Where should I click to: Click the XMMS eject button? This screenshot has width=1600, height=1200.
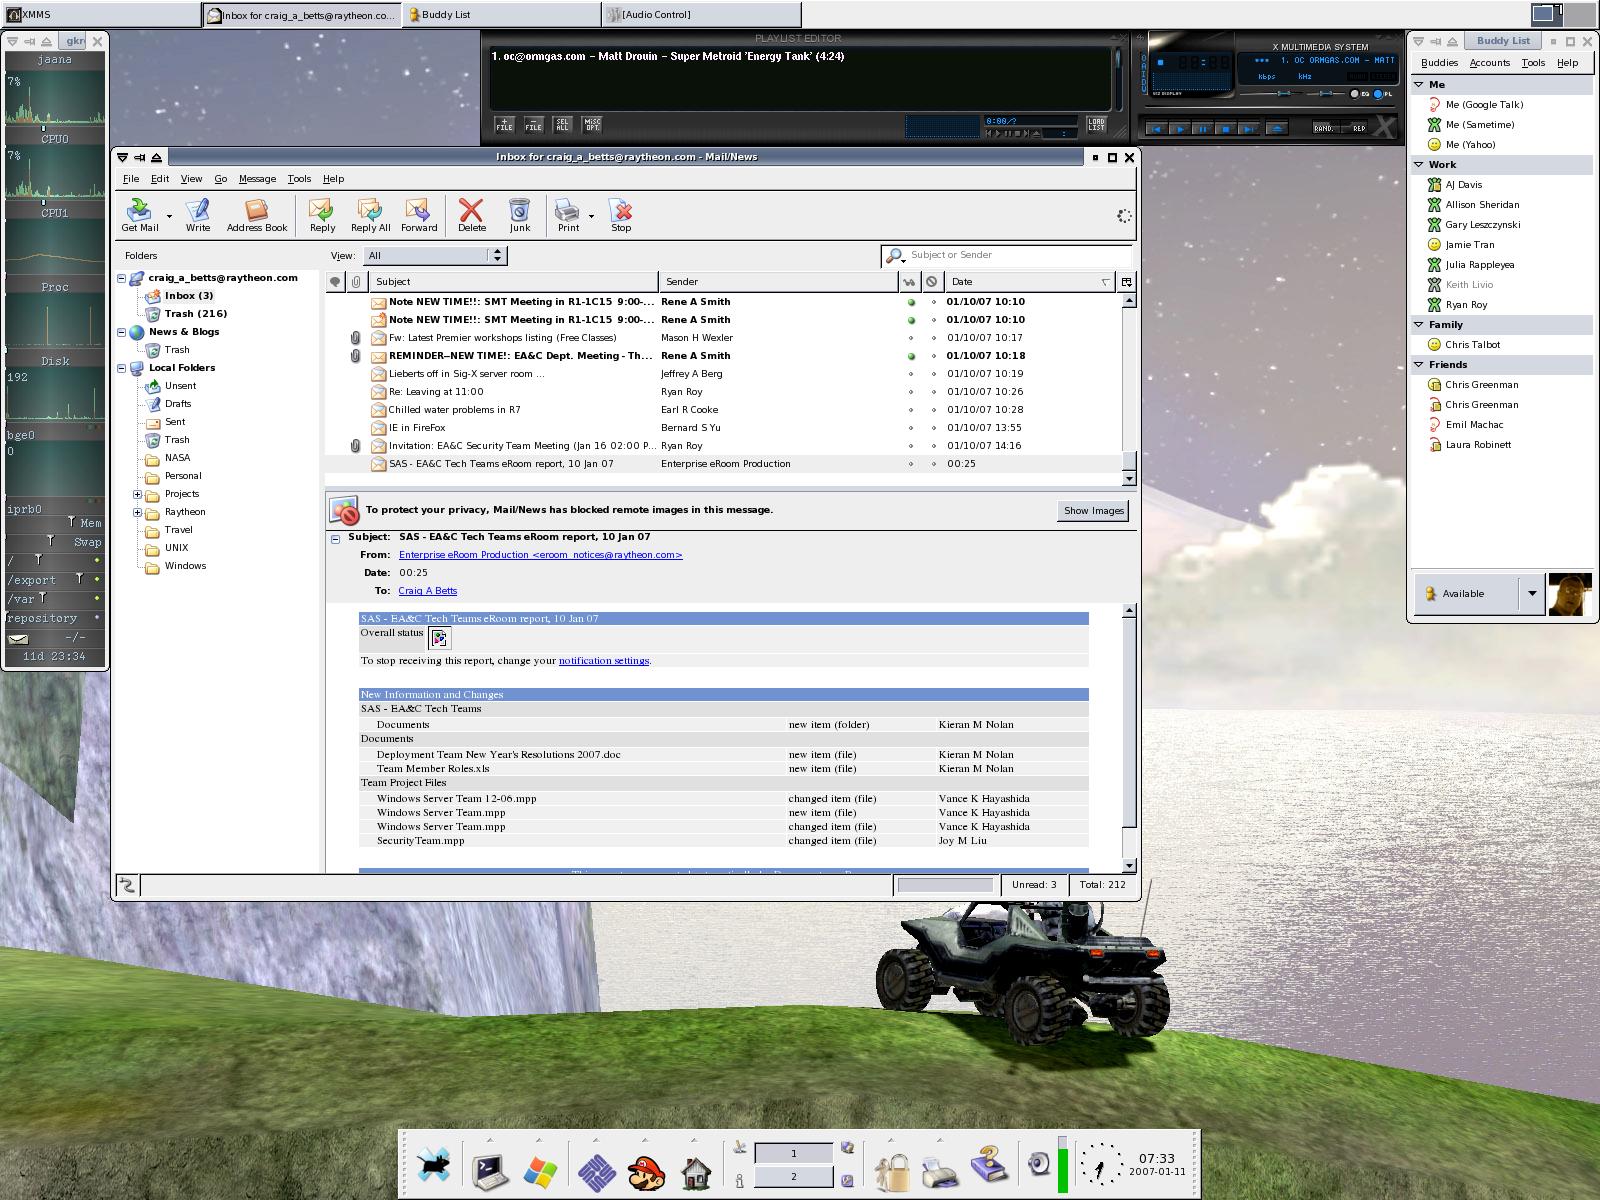[1276, 129]
